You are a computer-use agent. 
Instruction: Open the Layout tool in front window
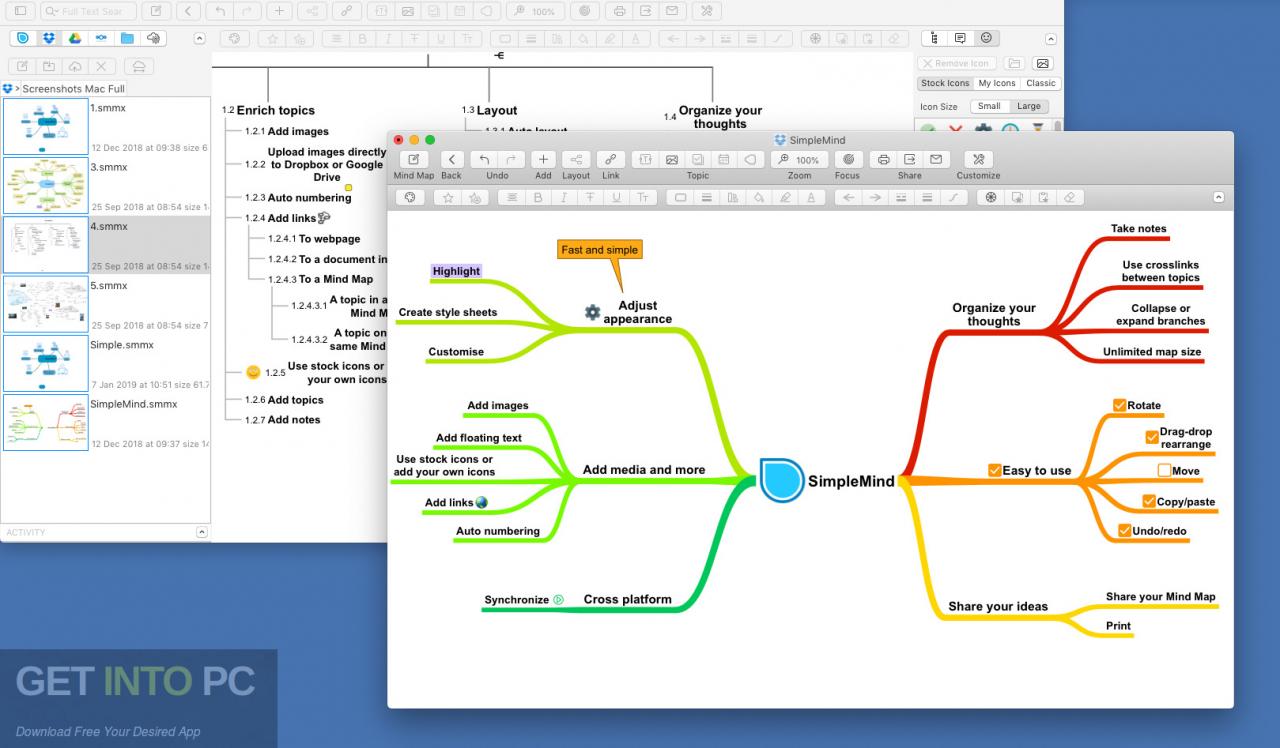pos(576,159)
